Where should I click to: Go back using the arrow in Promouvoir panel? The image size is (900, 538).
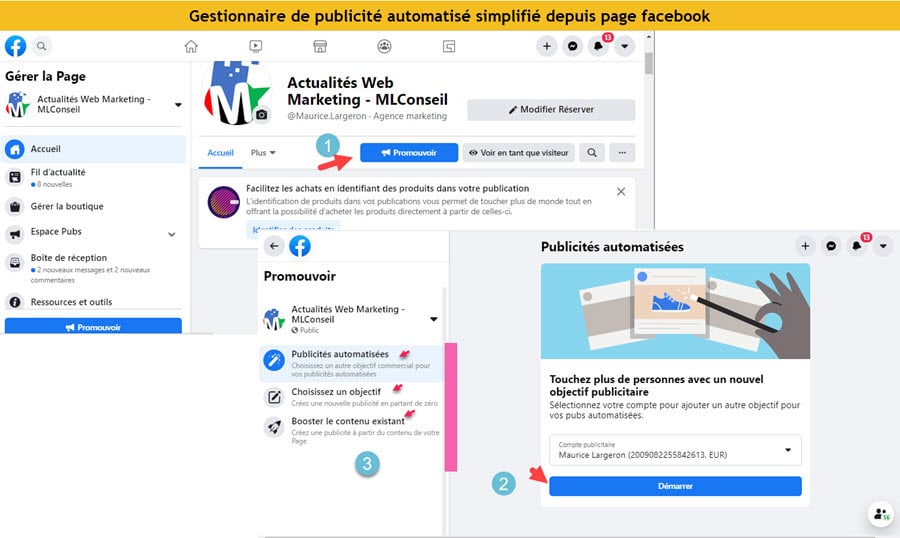[274, 246]
